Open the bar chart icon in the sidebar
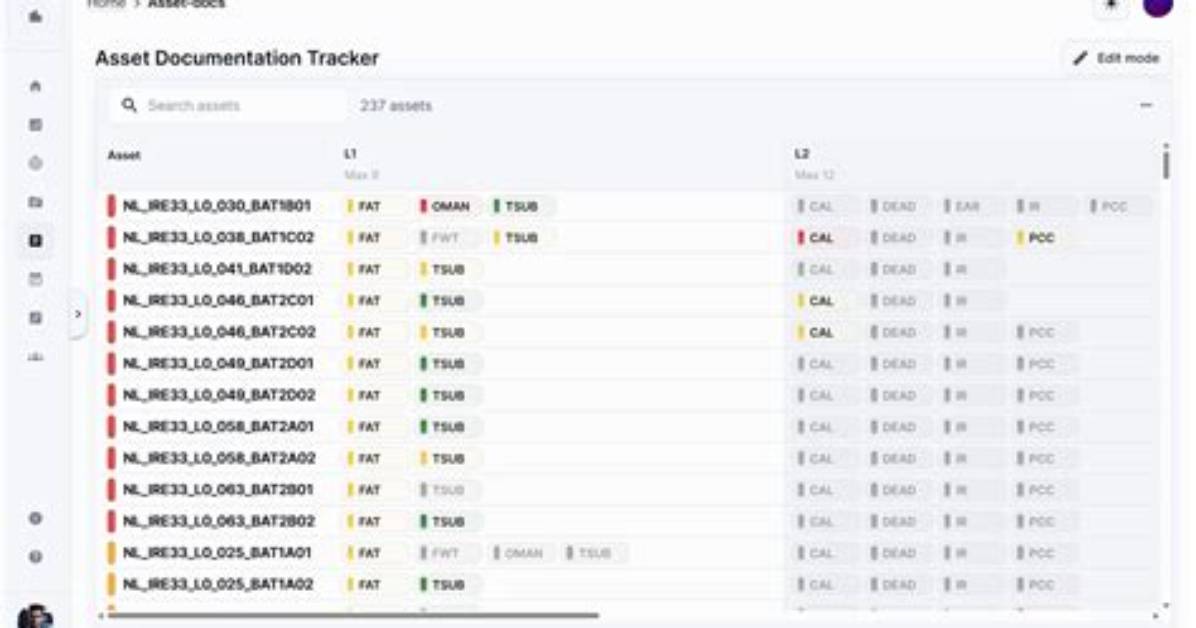Viewport: 1196px width, 628px height. pyautogui.click(x=35, y=356)
